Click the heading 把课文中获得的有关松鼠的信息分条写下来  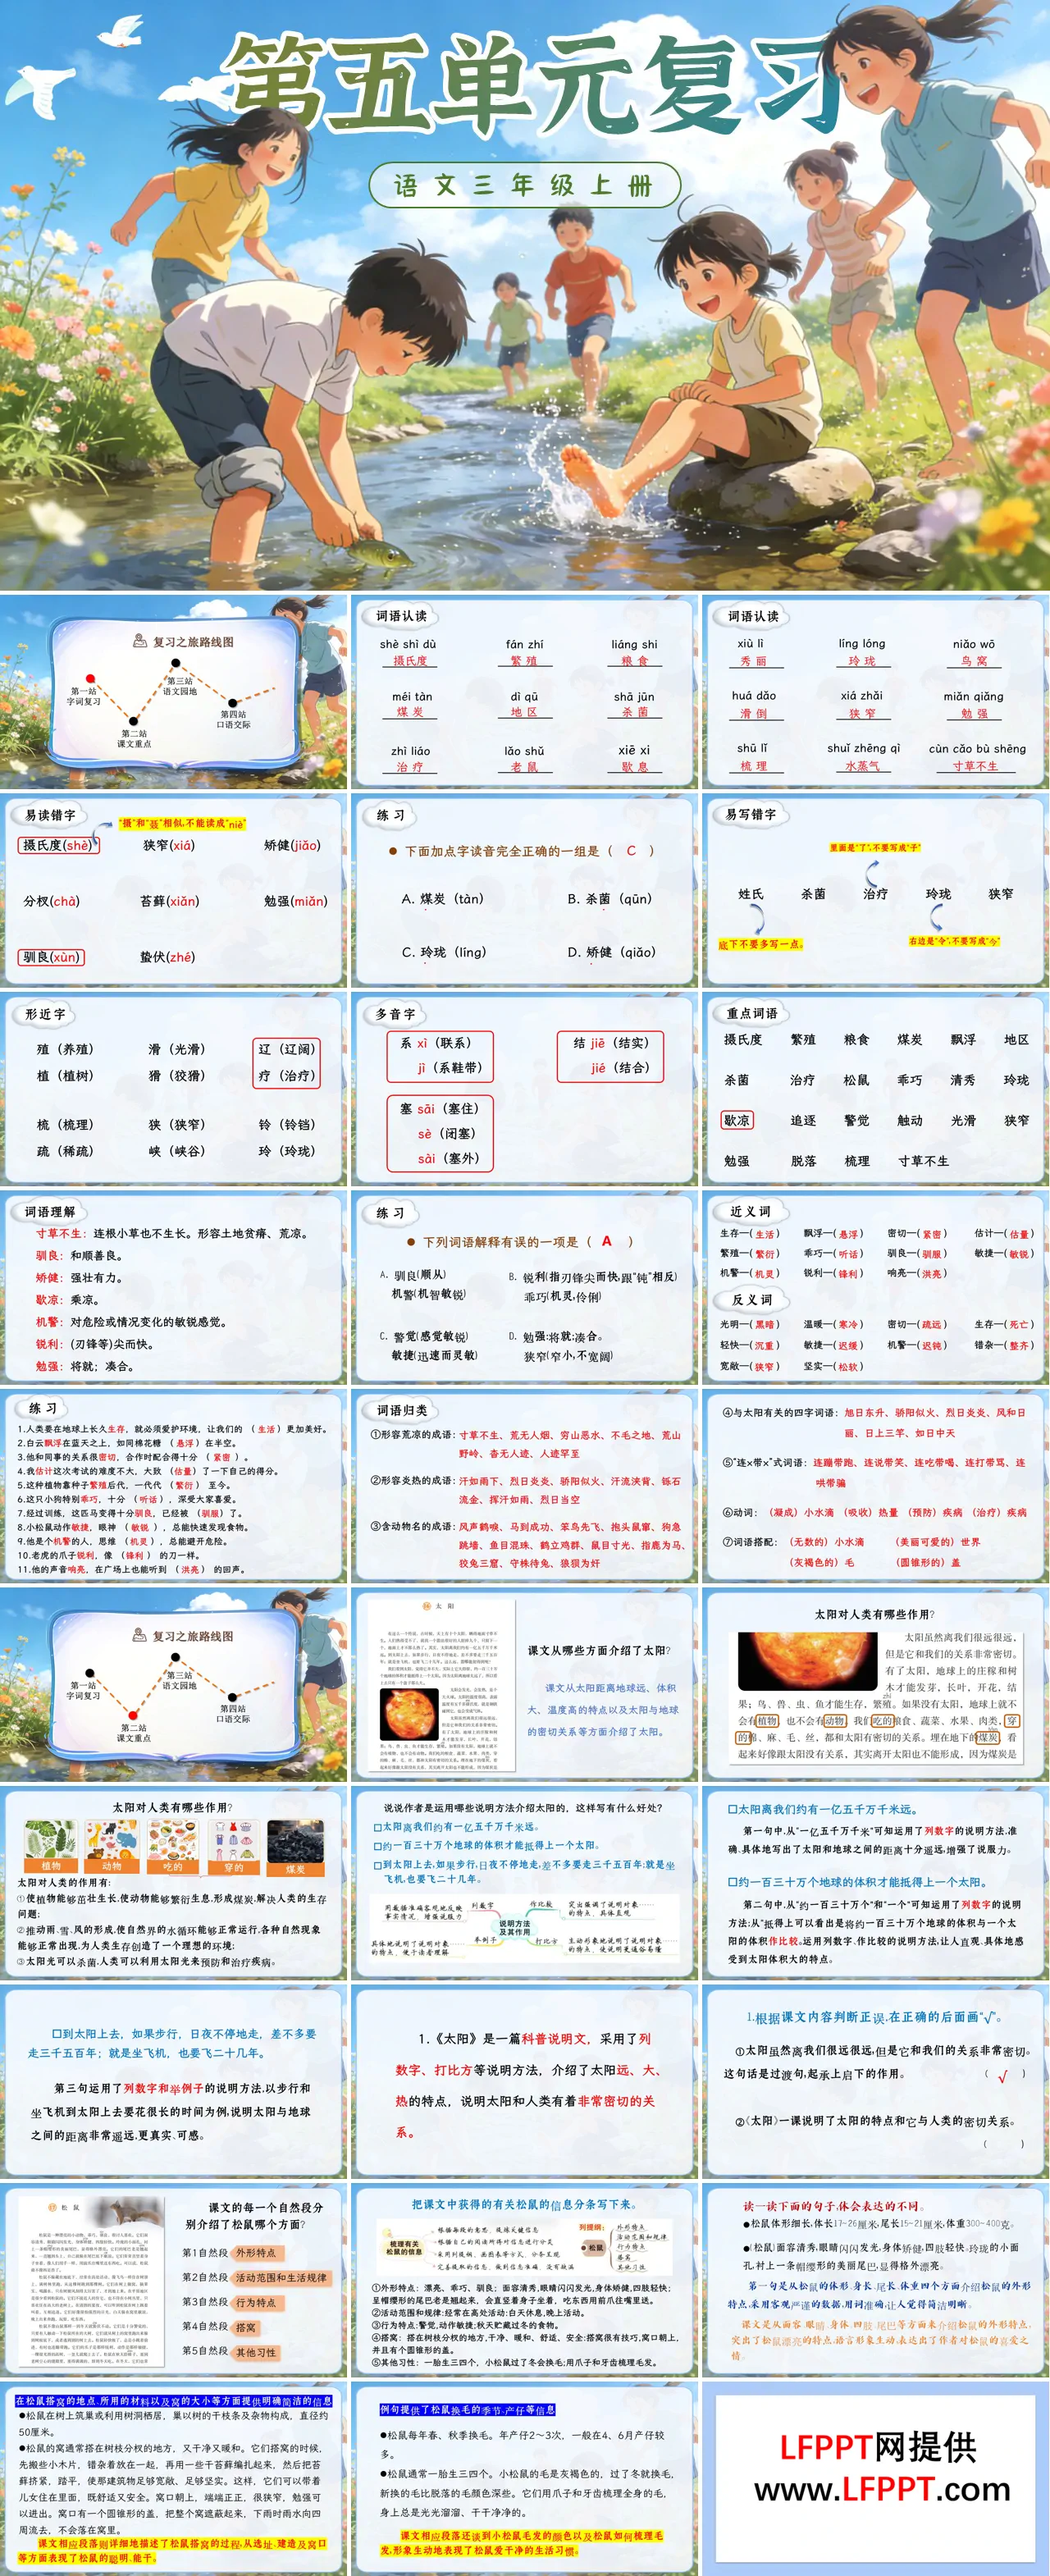(524, 2205)
